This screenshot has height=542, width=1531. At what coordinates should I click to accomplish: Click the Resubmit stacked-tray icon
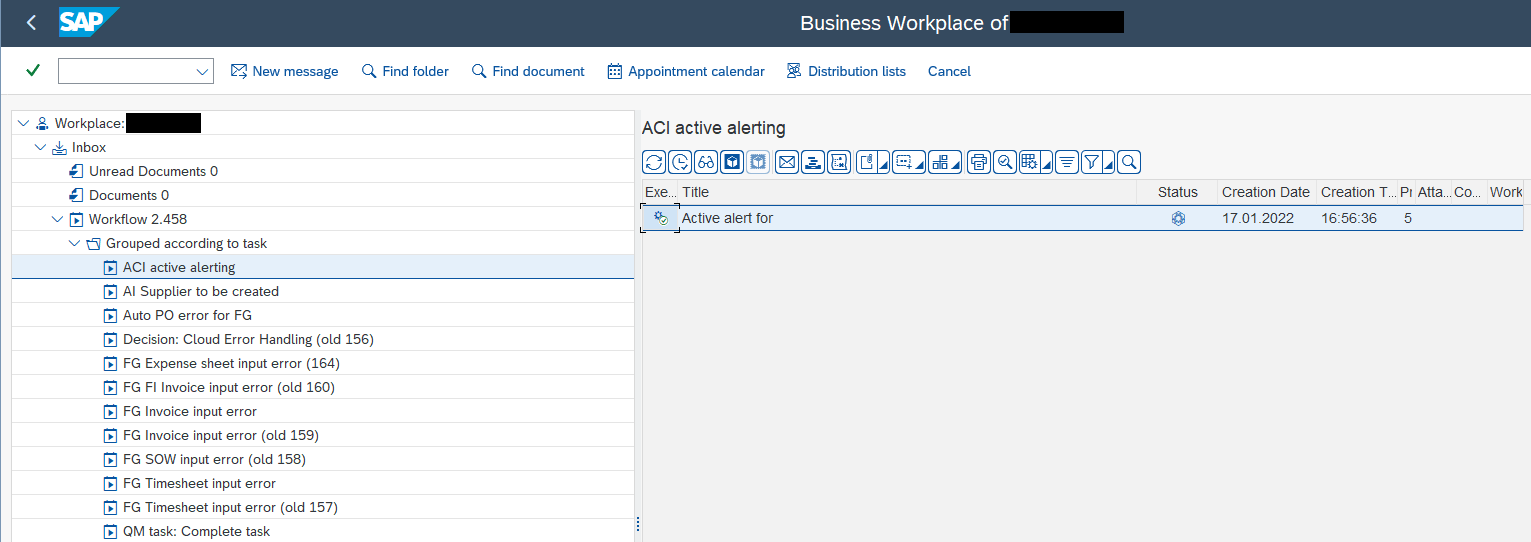tap(813, 162)
